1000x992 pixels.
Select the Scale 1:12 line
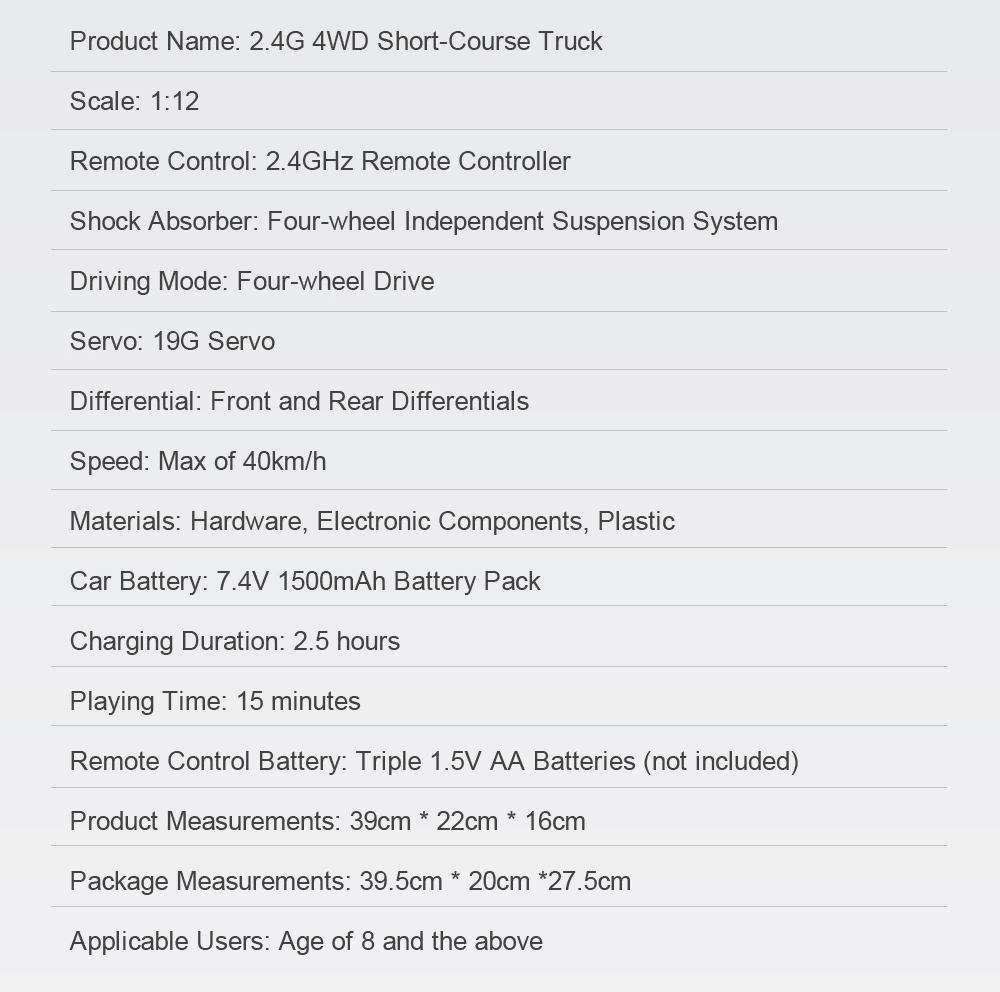tap(135, 101)
